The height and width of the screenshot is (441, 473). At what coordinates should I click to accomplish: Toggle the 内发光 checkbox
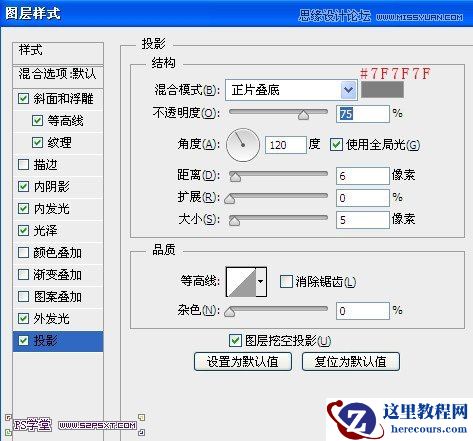(23, 209)
